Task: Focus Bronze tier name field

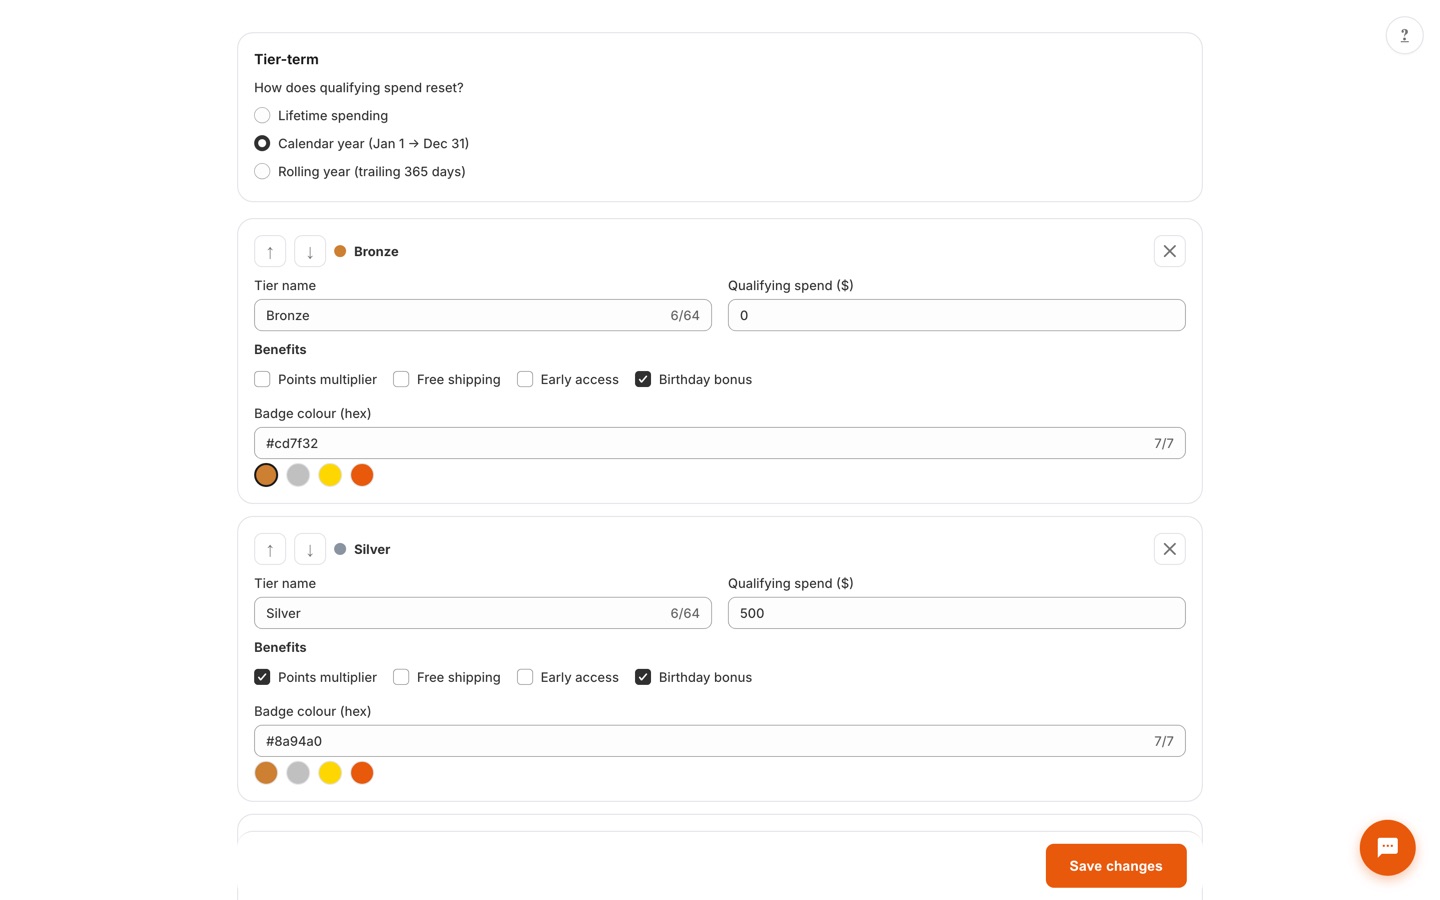Action: (483, 315)
